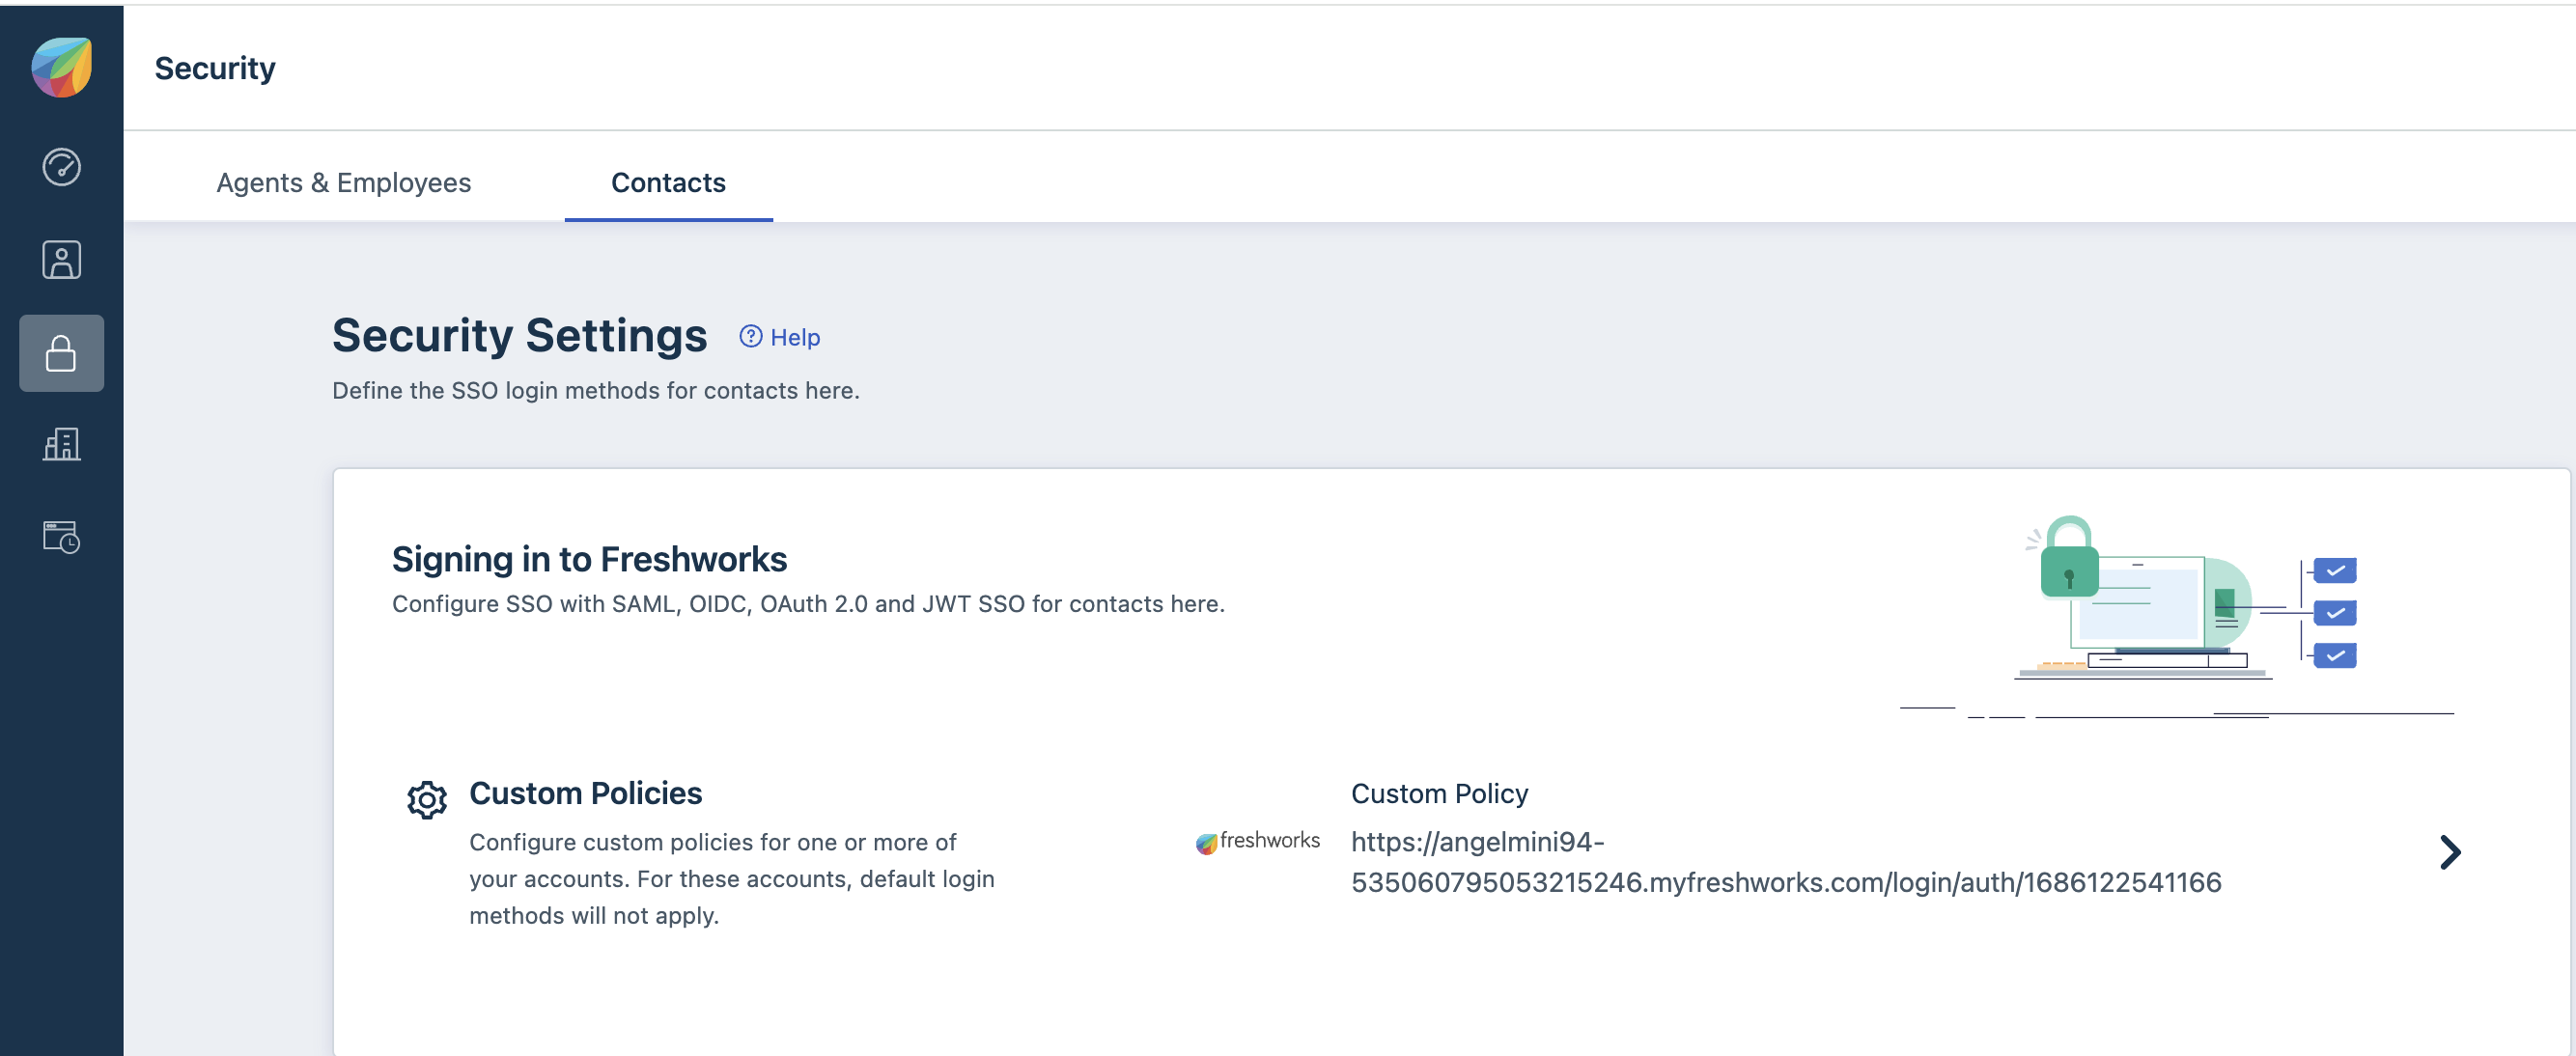Expand the Custom Policy right chevron arrow
The width and height of the screenshot is (2576, 1056).
2449,852
